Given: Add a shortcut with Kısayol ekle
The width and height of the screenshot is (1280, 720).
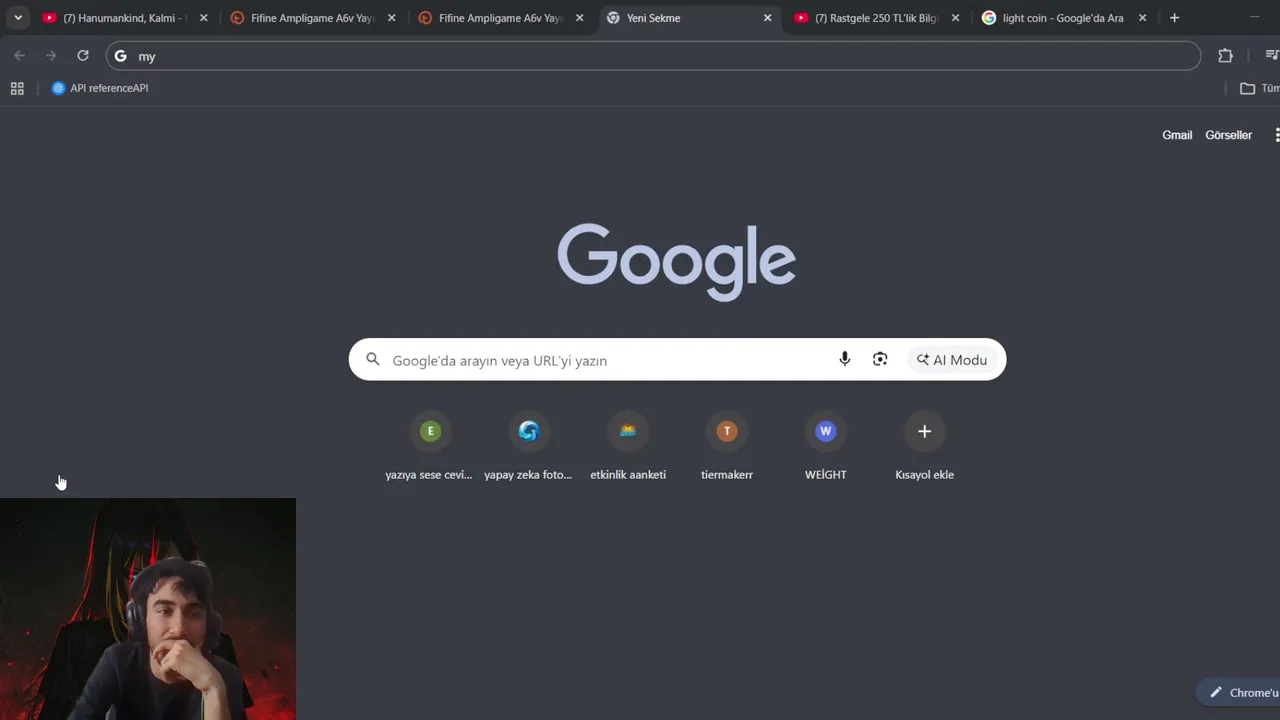Looking at the screenshot, I should (925, 447).
